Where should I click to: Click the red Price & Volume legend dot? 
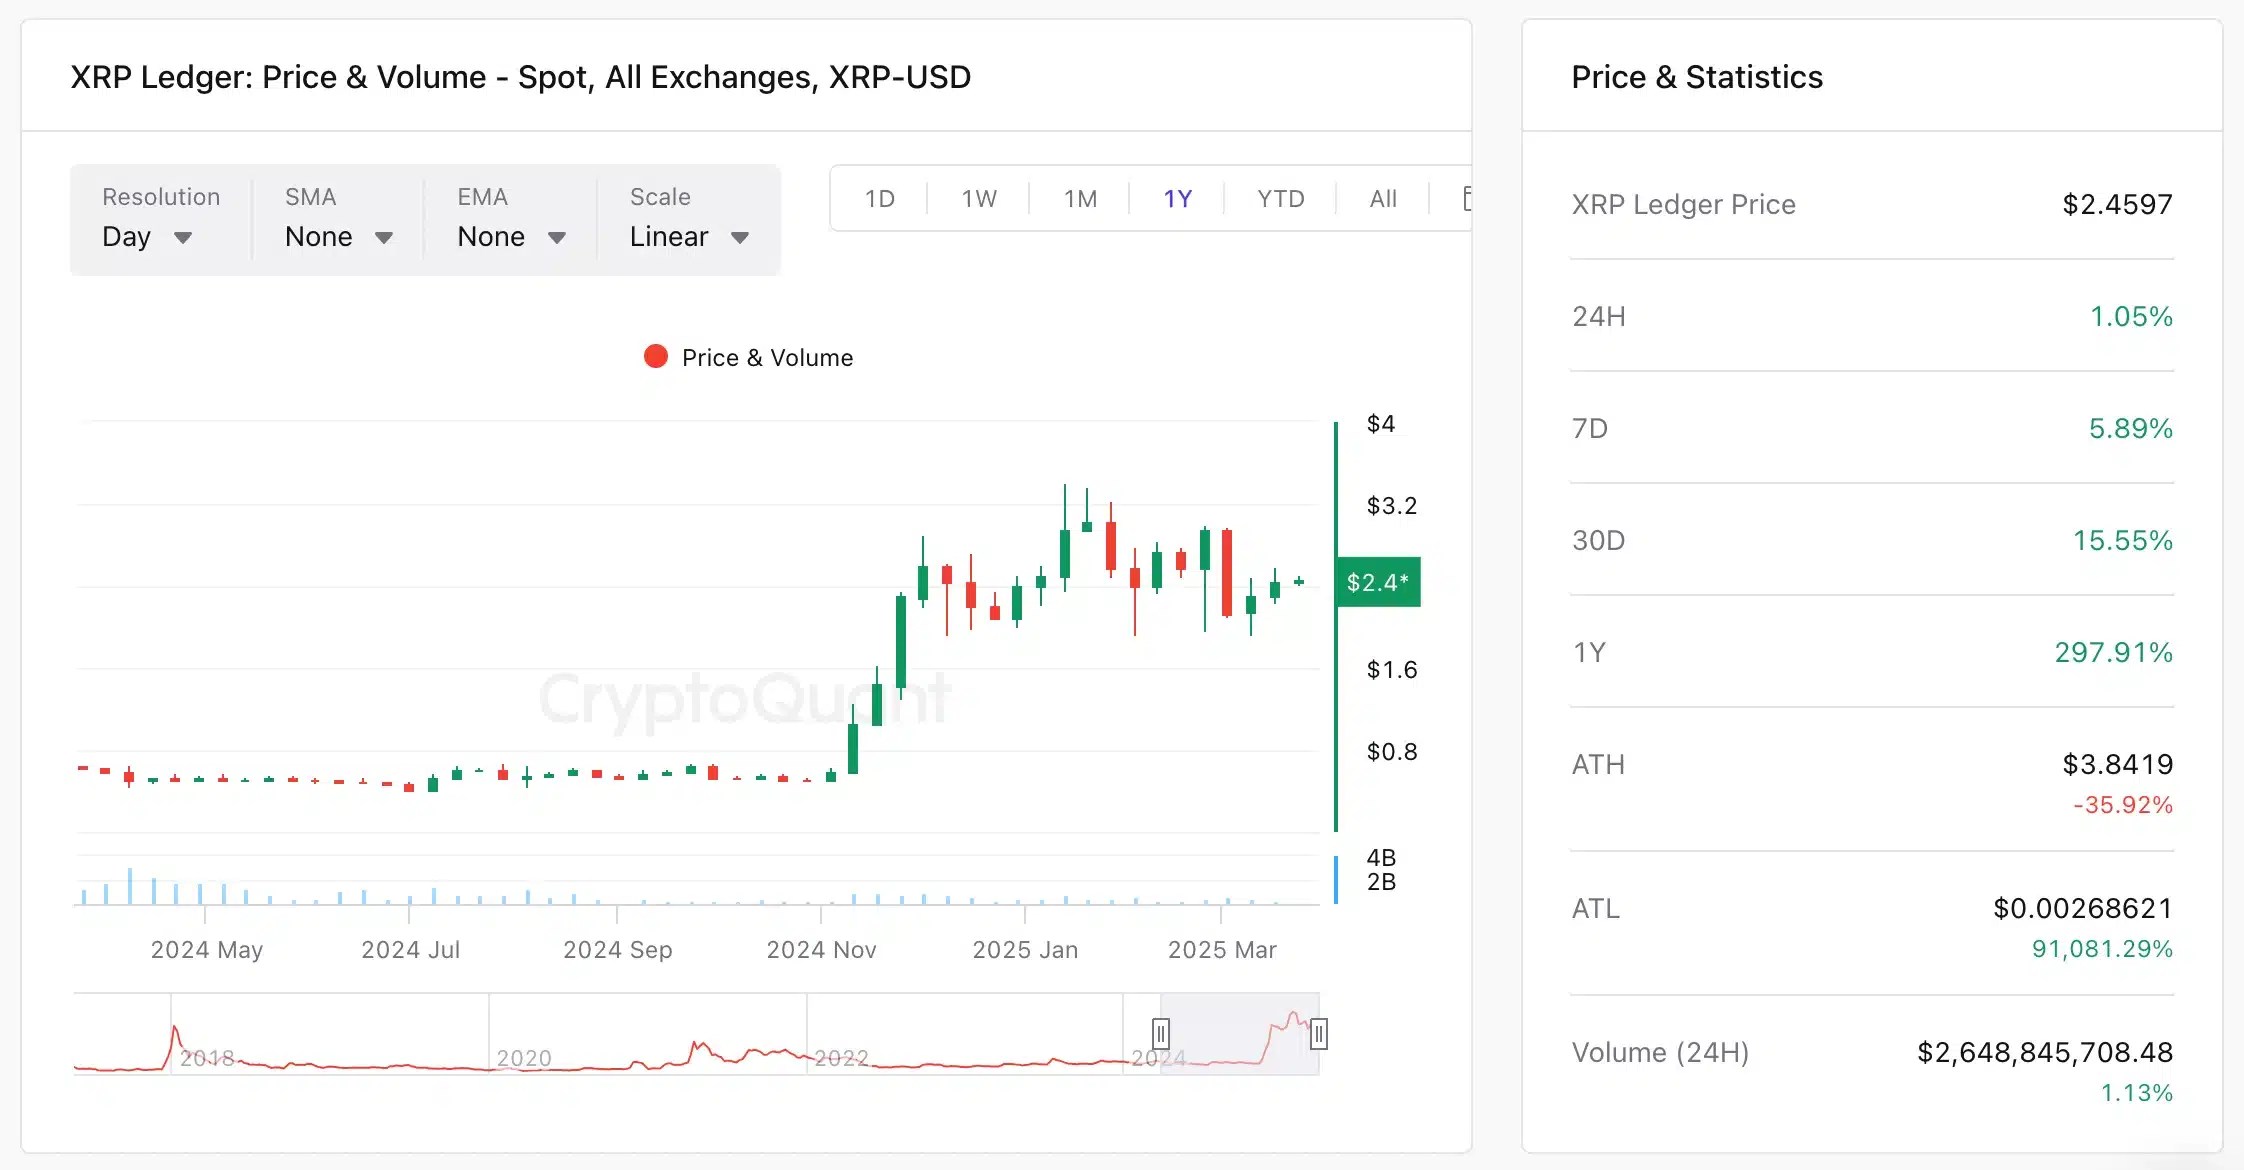(x=655, y=356)
